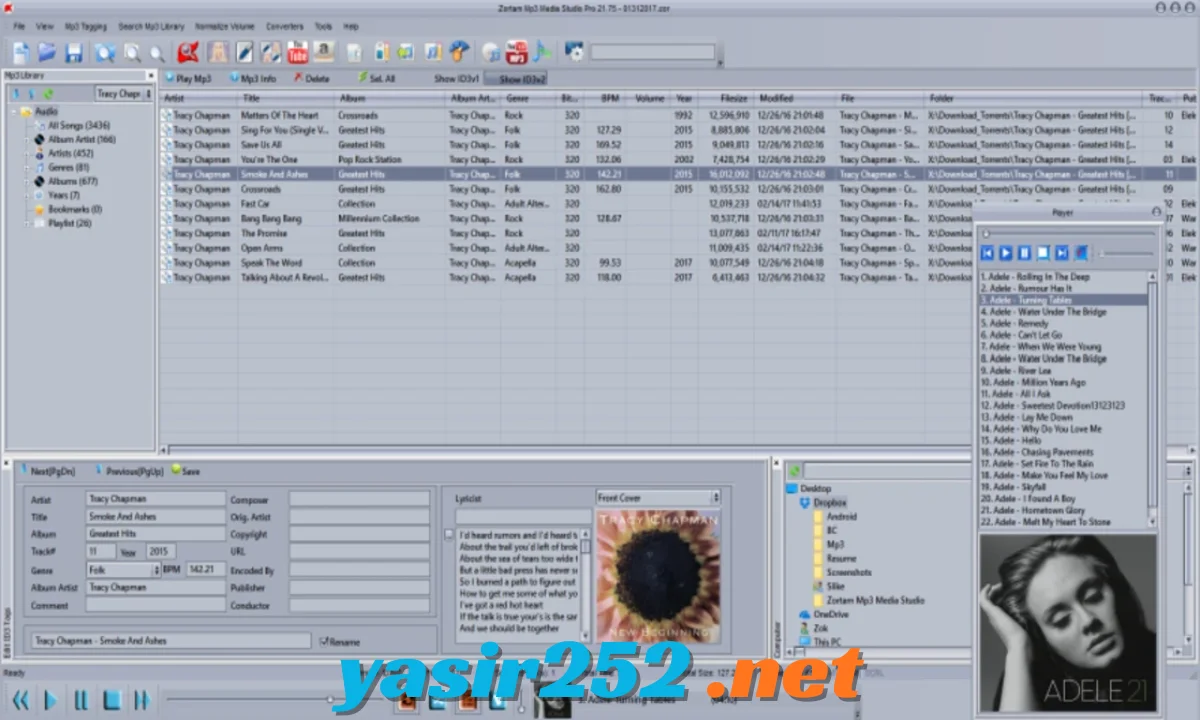Click the BPM field showing 142.21

206,569
